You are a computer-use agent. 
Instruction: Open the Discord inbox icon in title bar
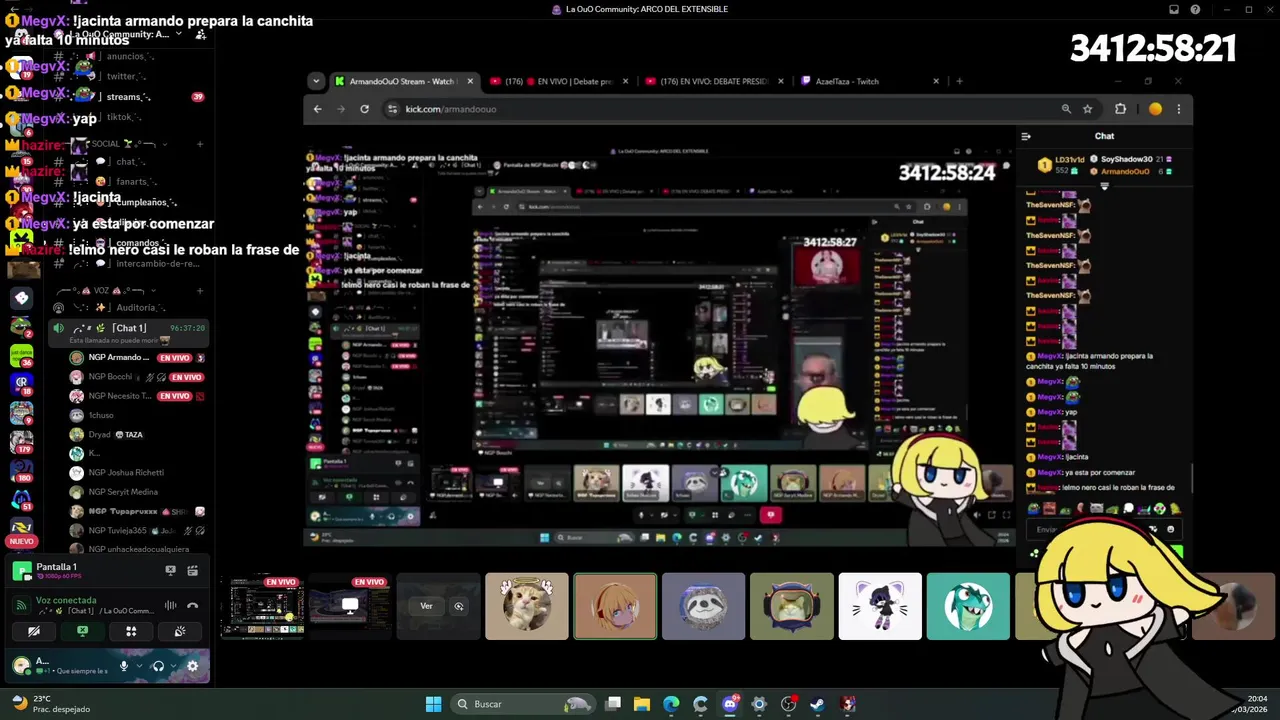pos(1173,10)
